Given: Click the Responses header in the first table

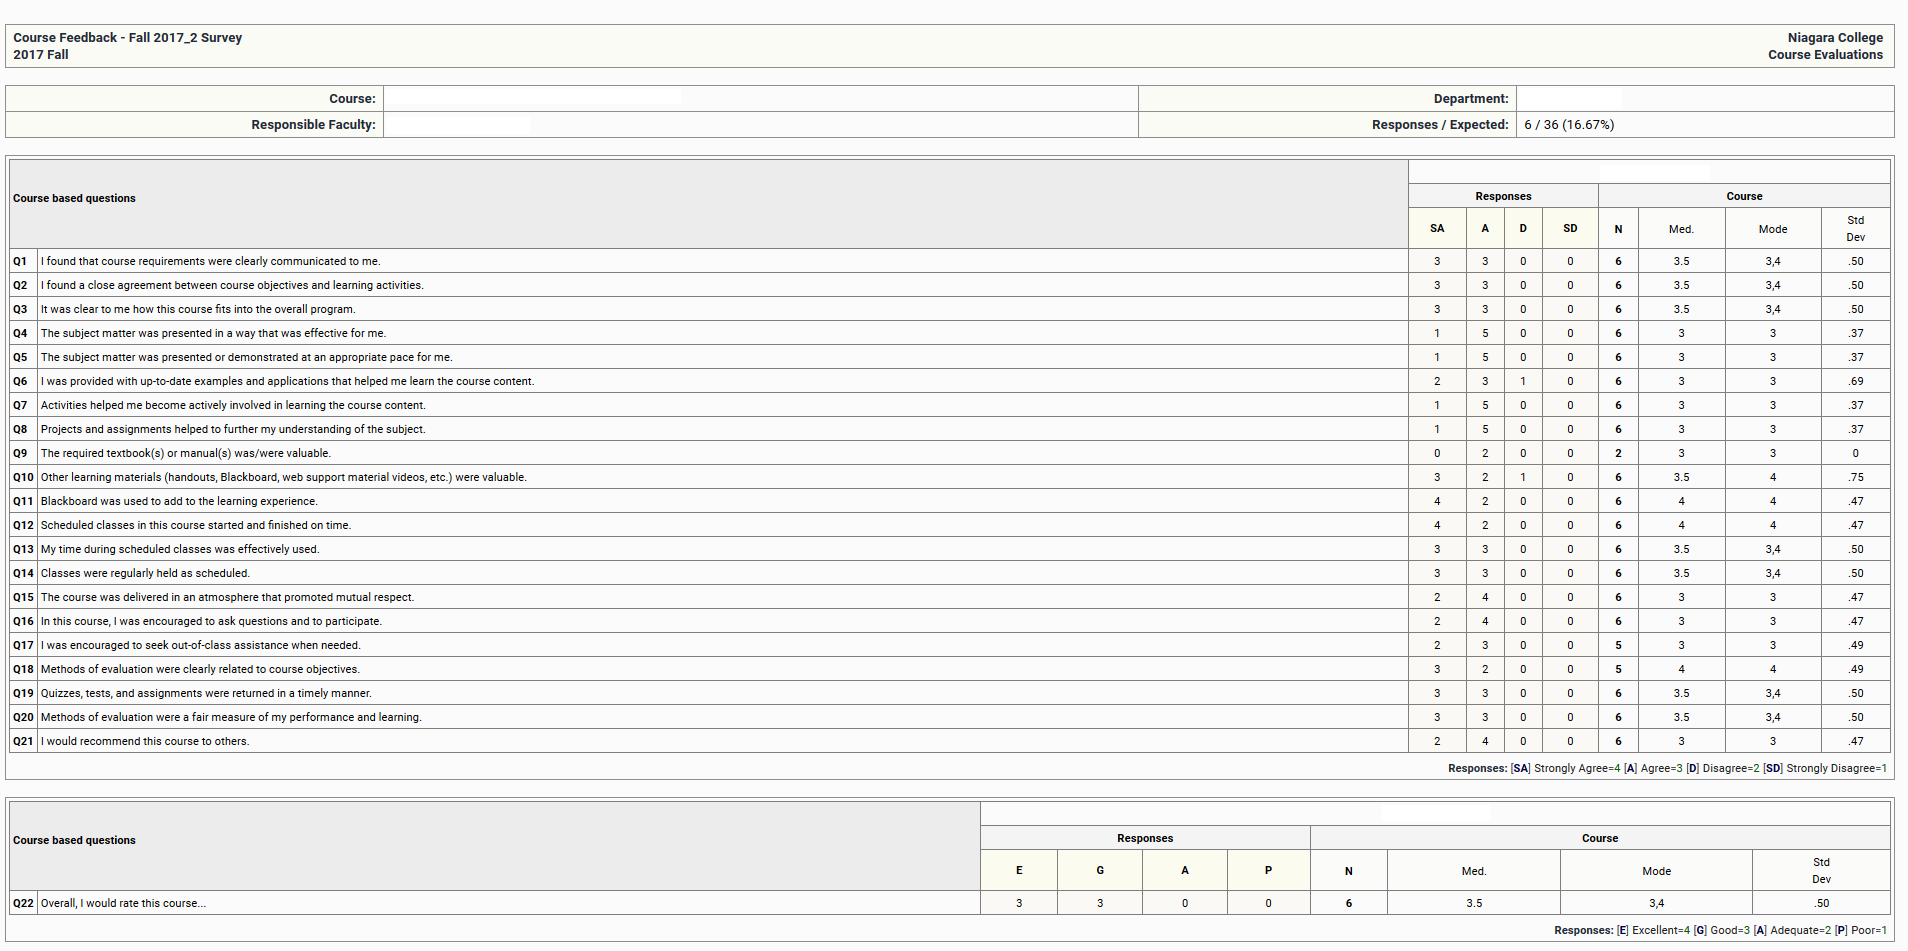Looking at the screenshot, I should [x=1502, y=196].
